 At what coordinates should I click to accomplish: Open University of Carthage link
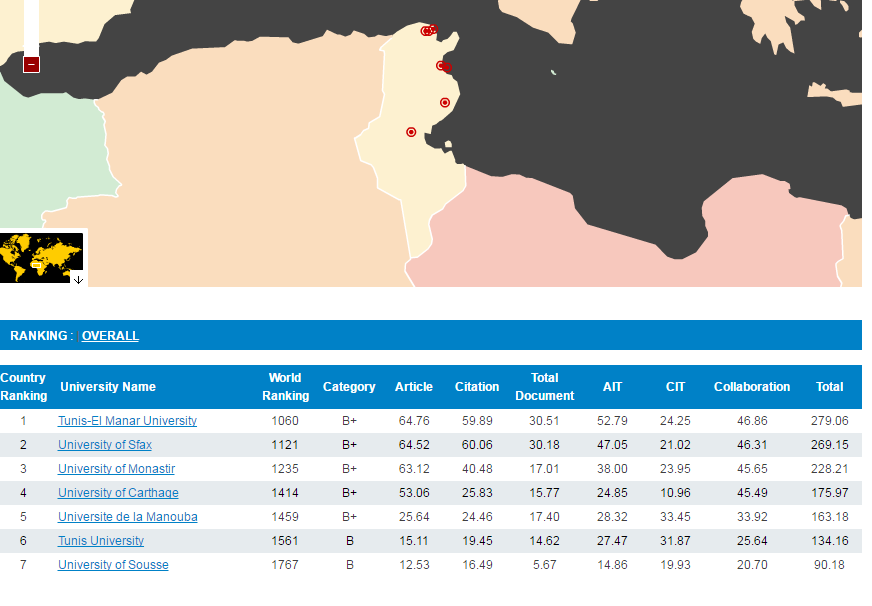118,493
